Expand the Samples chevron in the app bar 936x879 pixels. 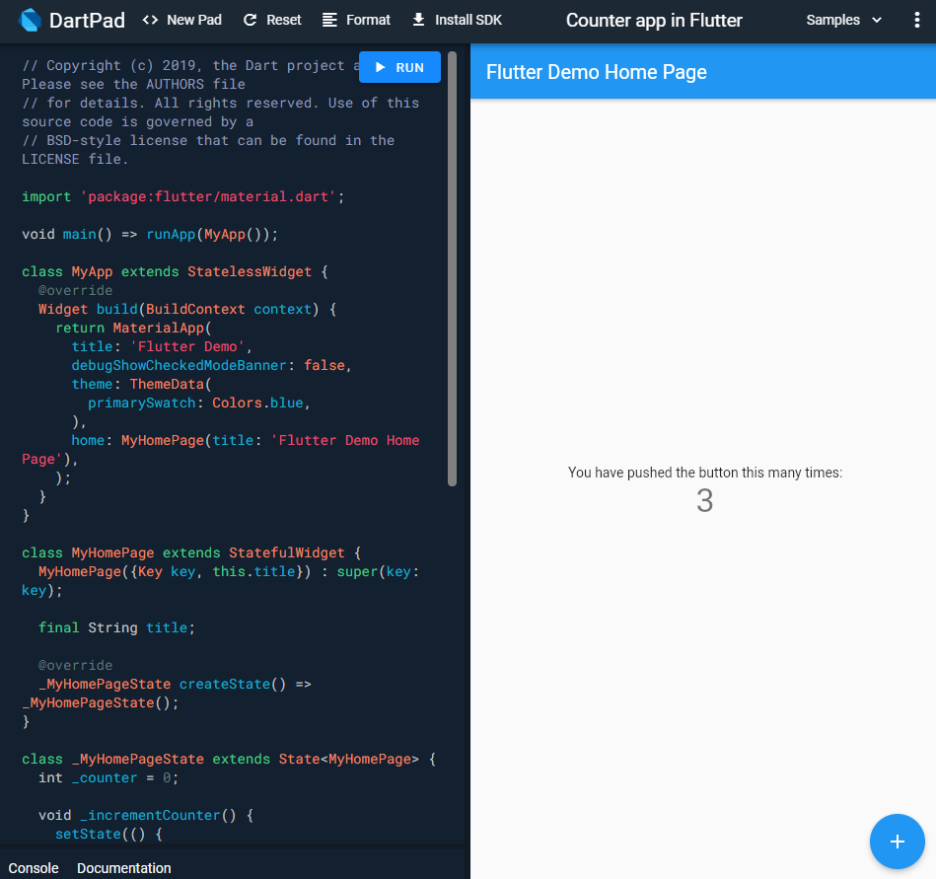[877, 20]
